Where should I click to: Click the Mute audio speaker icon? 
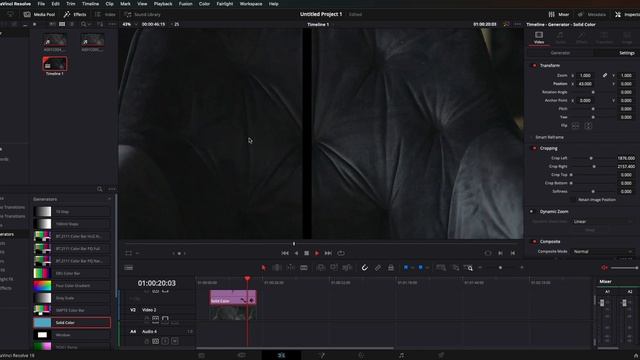click(x=604, y=268)
